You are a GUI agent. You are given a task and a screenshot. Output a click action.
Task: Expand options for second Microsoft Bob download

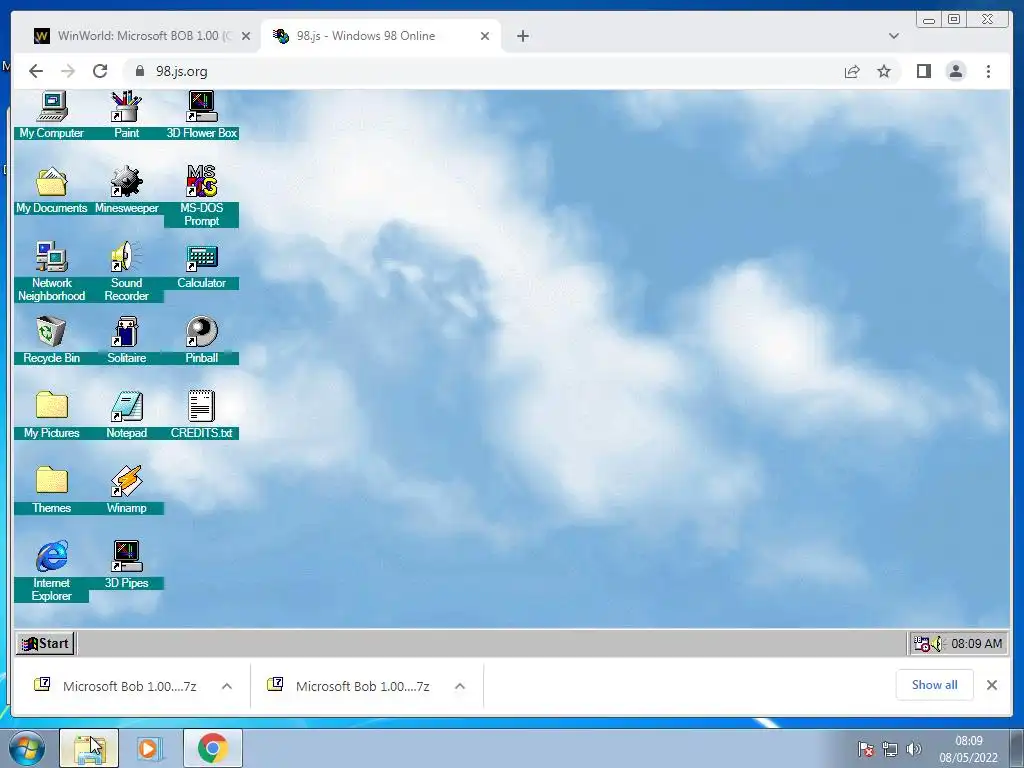coord(460,686)
